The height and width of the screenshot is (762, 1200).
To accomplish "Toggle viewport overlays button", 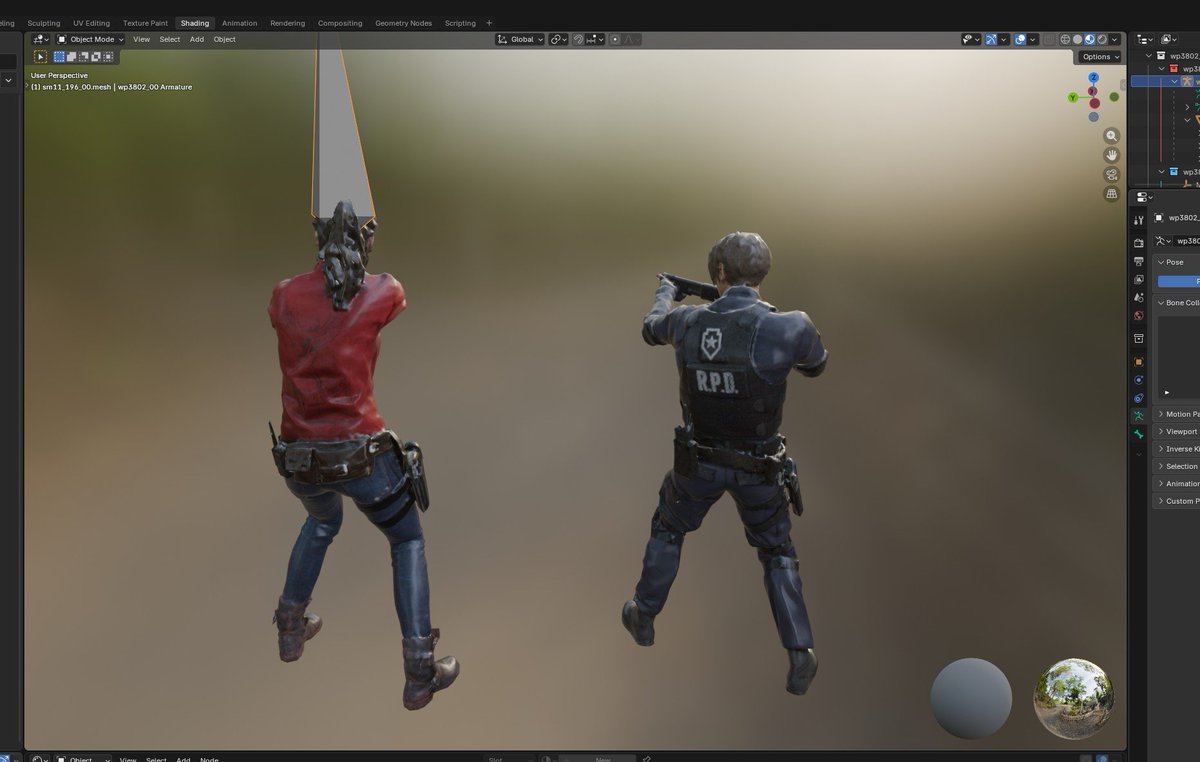I will 1020,39.
